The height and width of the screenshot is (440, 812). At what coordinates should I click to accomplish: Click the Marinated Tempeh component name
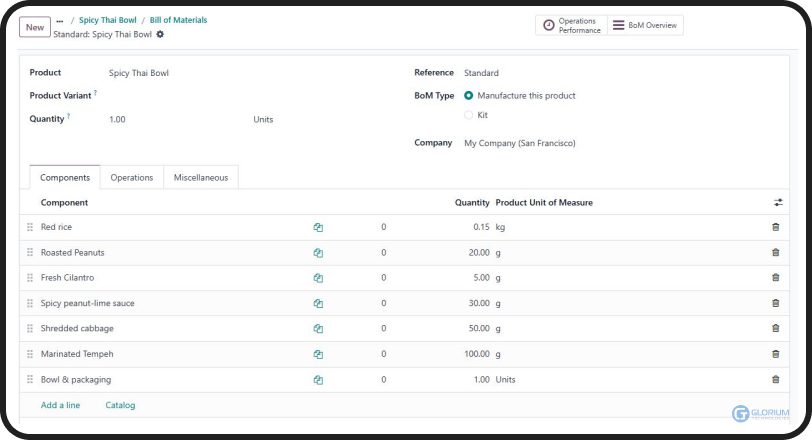(x=77, y=354)
